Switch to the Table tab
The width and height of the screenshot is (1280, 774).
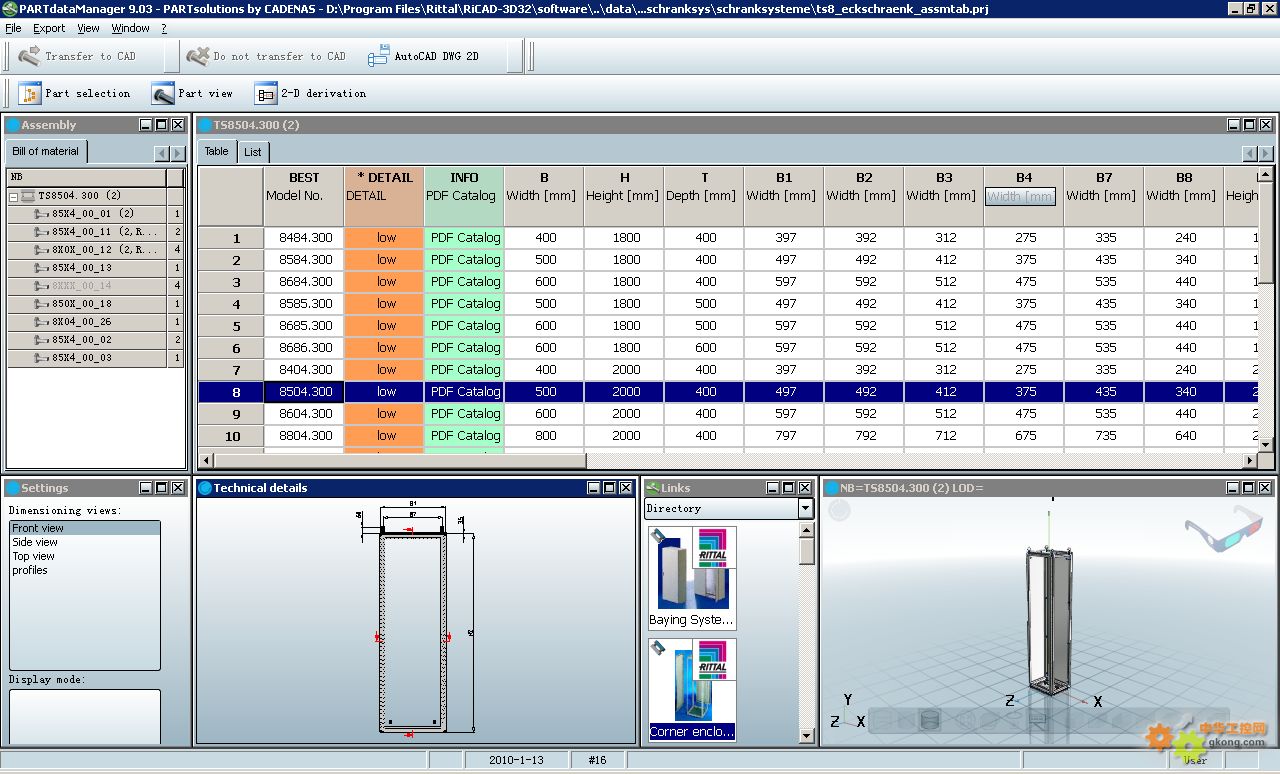pos(217,151)
